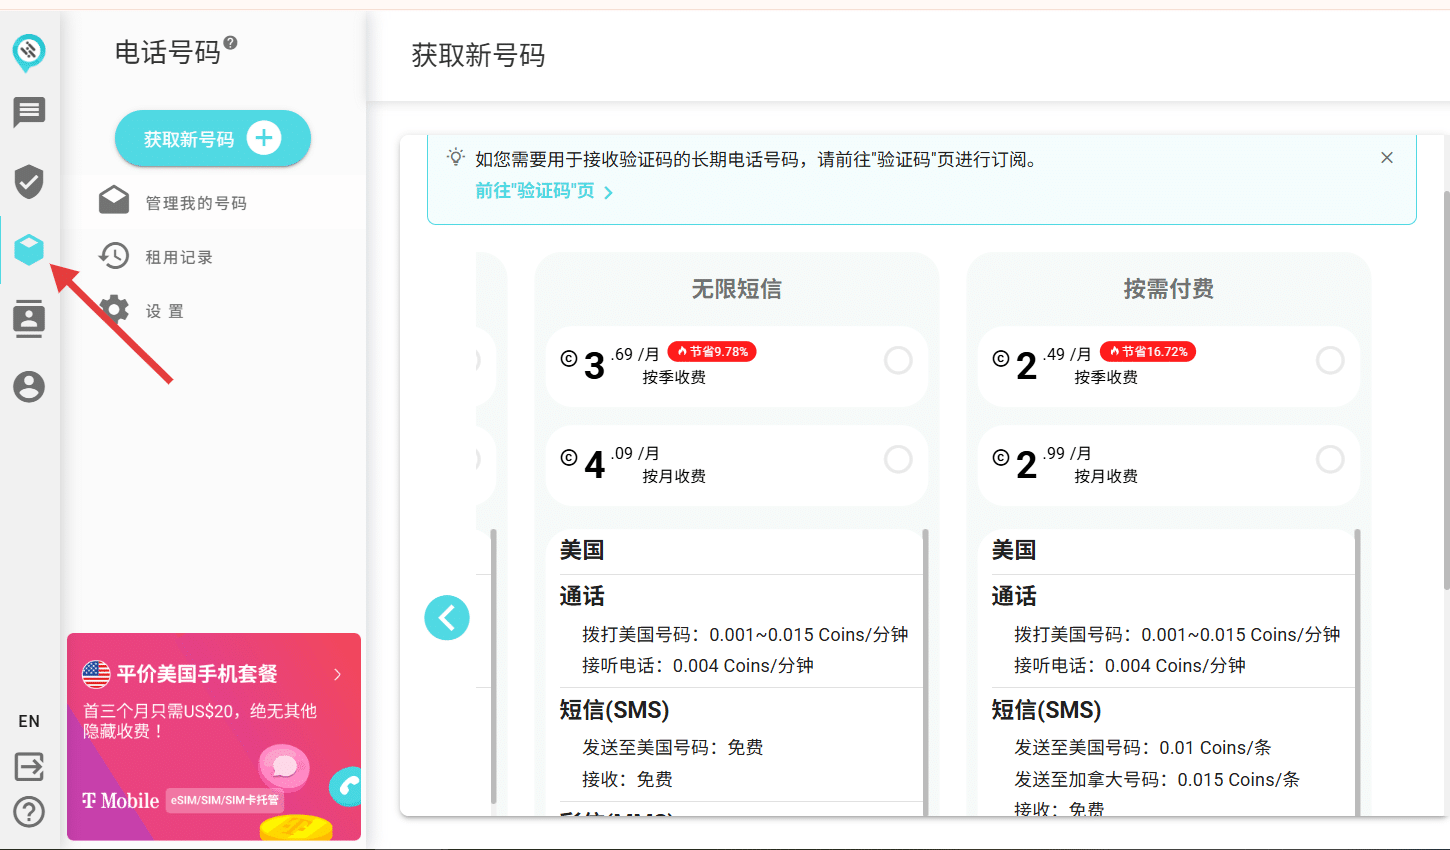The height and width of the screenshot is (850, 1450).
Task: Switch language with EN label
Action: click(29, 721)
